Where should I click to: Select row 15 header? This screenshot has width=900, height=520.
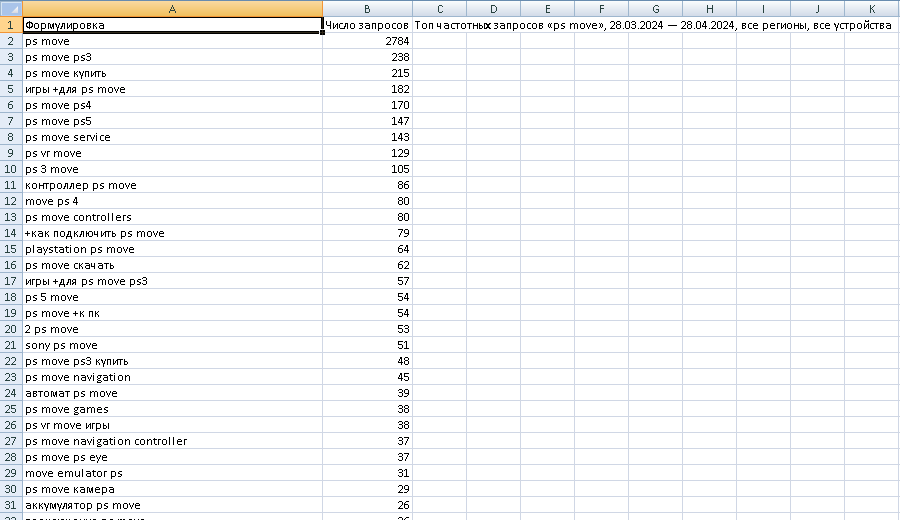(x=11, y=249)
